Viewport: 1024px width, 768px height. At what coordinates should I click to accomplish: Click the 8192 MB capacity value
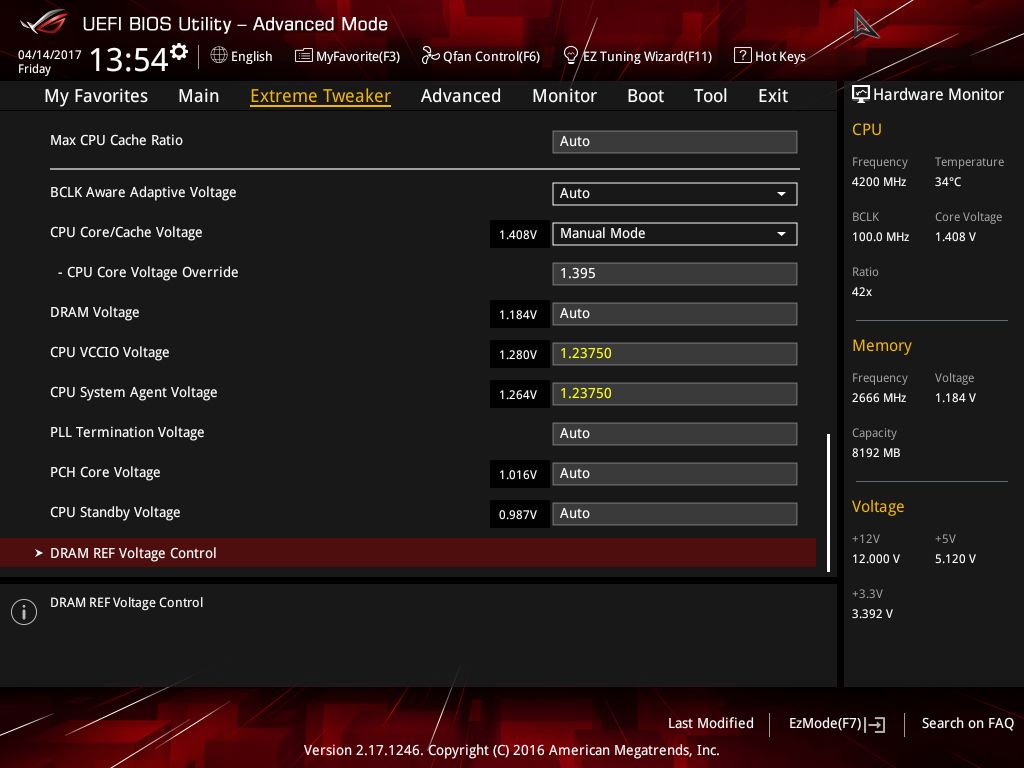click(x=876, y=453)
